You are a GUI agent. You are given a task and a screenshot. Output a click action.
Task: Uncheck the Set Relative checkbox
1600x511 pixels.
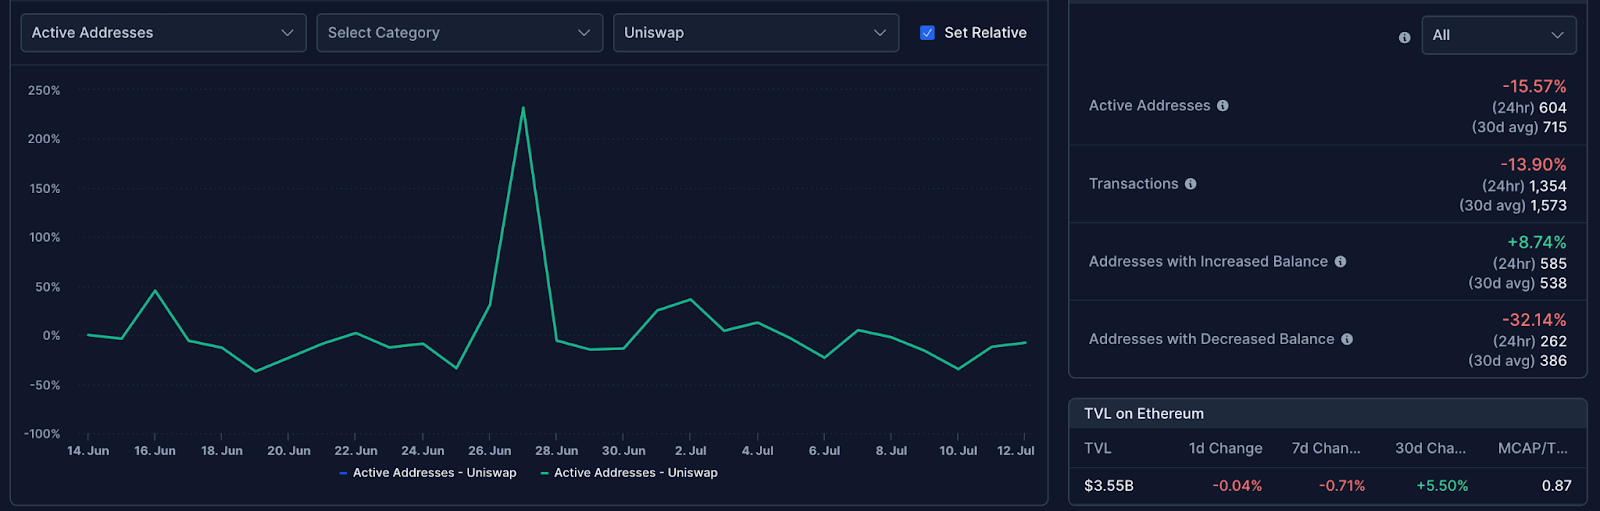click(x=927, y=33)
